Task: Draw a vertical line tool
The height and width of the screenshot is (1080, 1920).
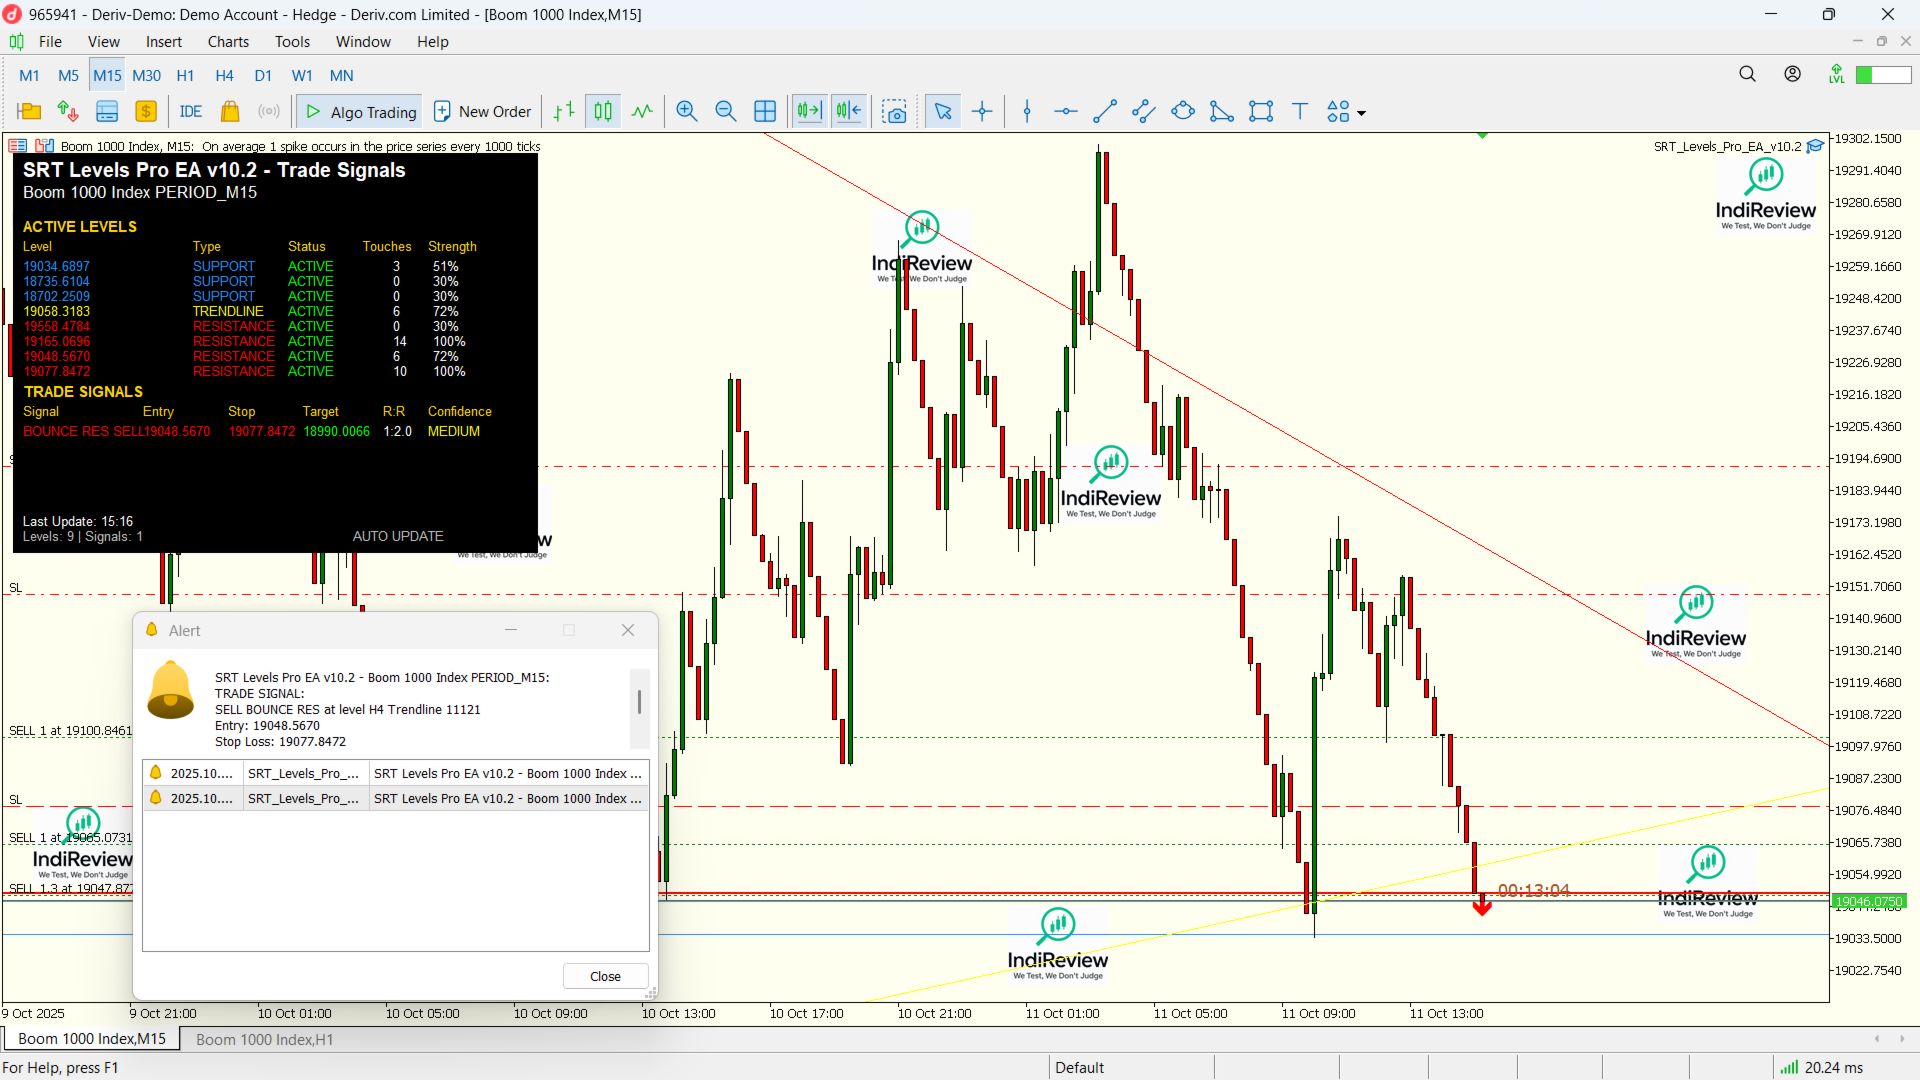Action: (1027, 112)
